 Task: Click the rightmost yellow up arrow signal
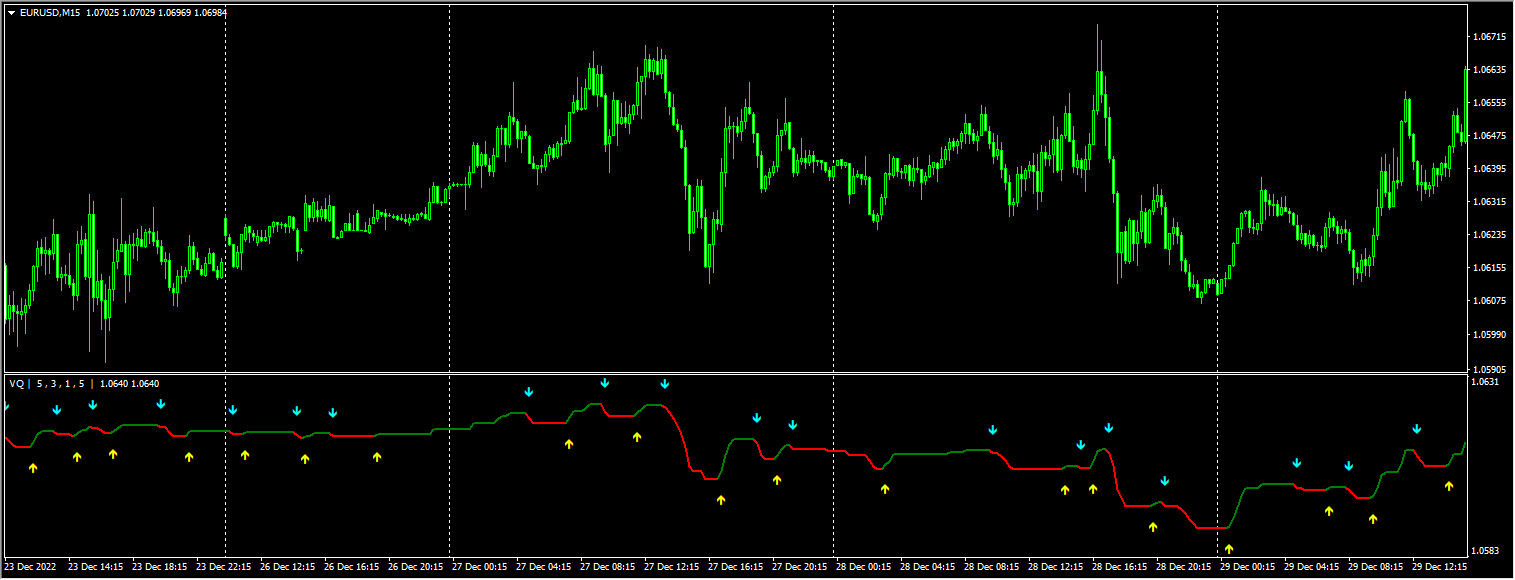1449,486
